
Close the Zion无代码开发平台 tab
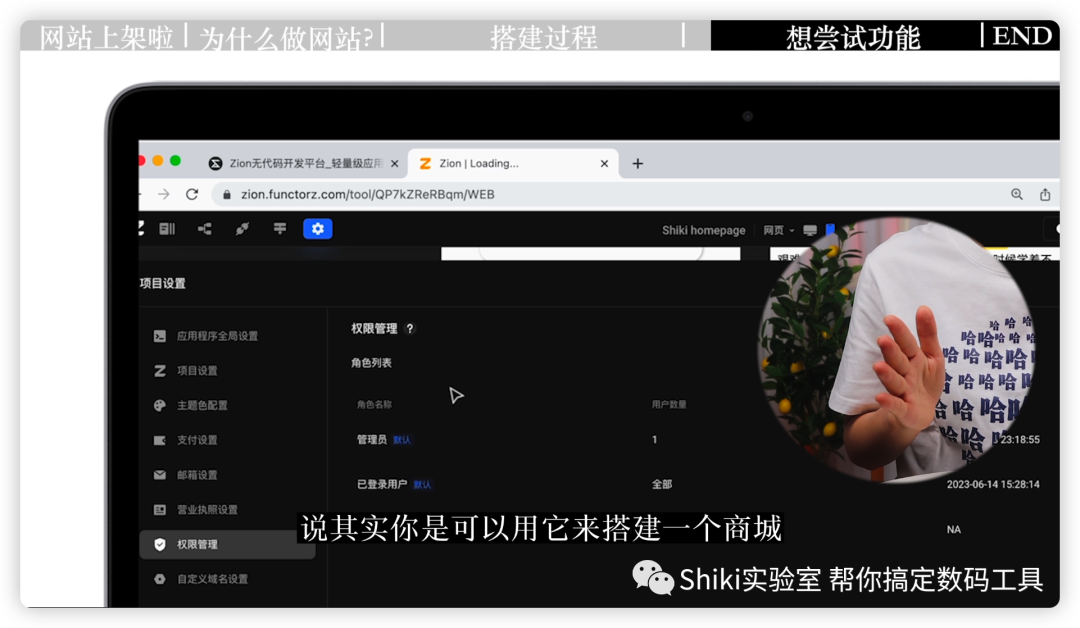pyautogui.click(x=395, y=163)
